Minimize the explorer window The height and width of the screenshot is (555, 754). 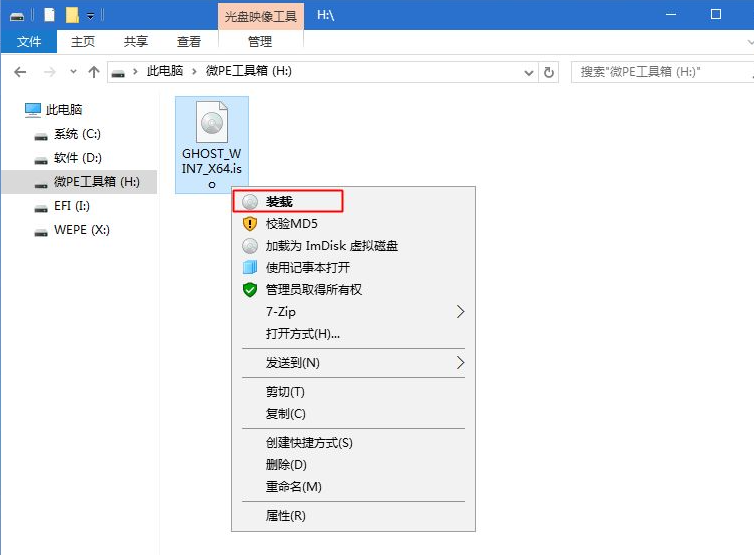point(671,14)
